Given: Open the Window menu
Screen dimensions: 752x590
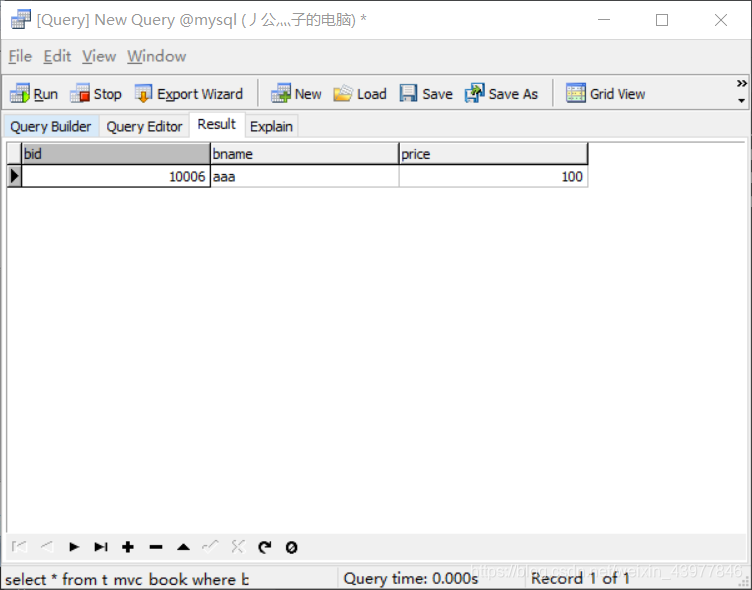Looking at the screenshot, I should pos(156,57).
